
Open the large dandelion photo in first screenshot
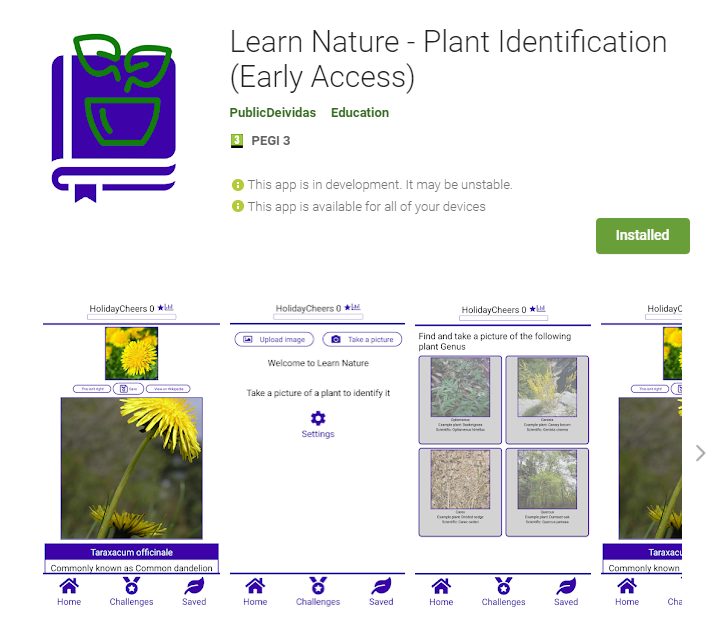tap(132, 468)
